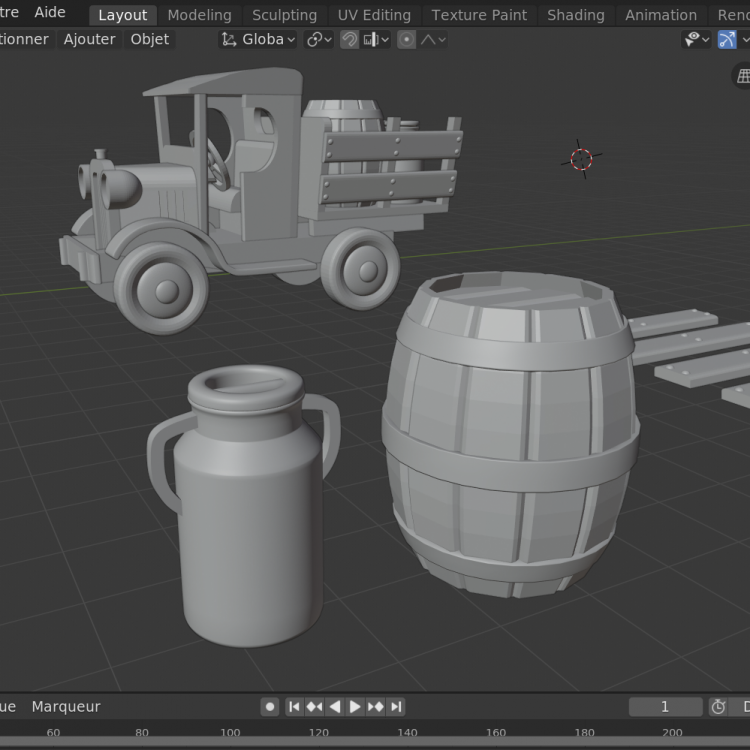The image size is (750, 750).
Task: Open the Shading workspace tab
Action: (575, 15)
